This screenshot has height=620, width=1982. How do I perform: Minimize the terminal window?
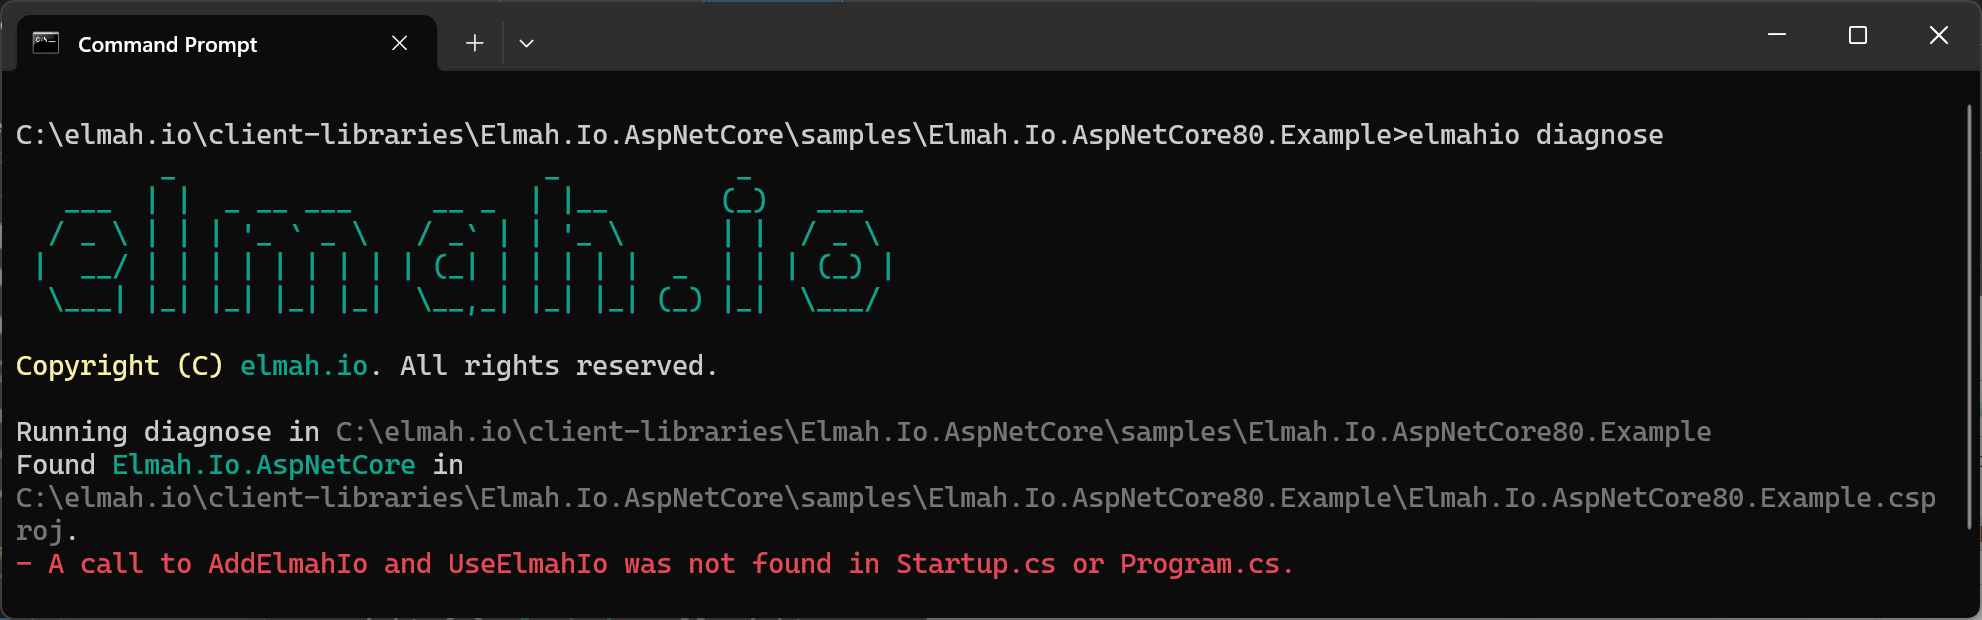(1777, 34)
